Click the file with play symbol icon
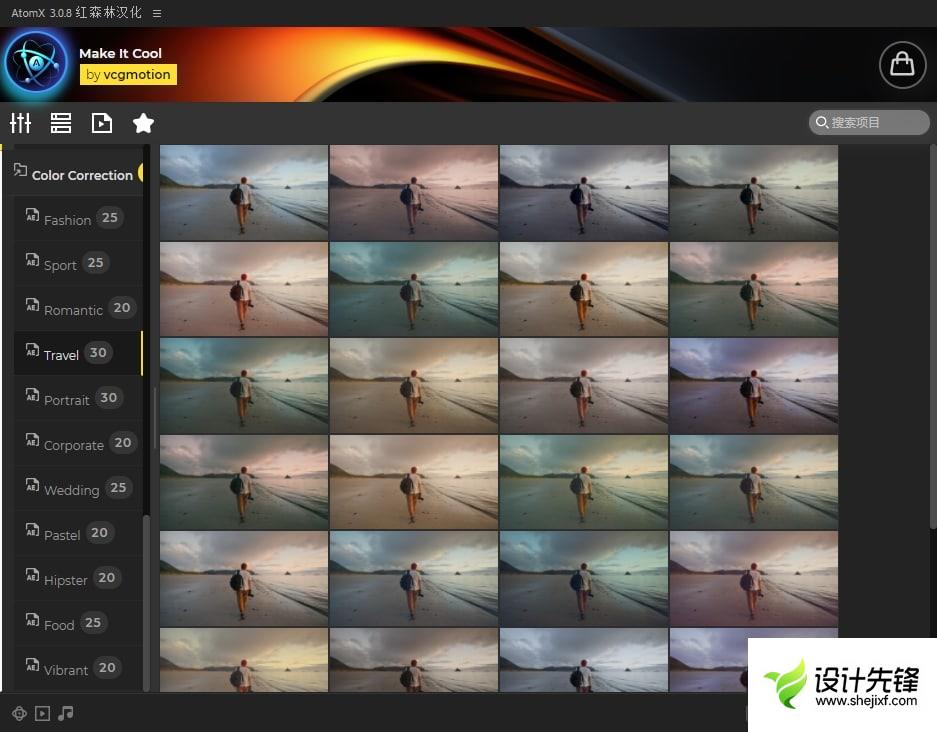The height and width of the screenshot is (732, 937). tap(102, 123)
